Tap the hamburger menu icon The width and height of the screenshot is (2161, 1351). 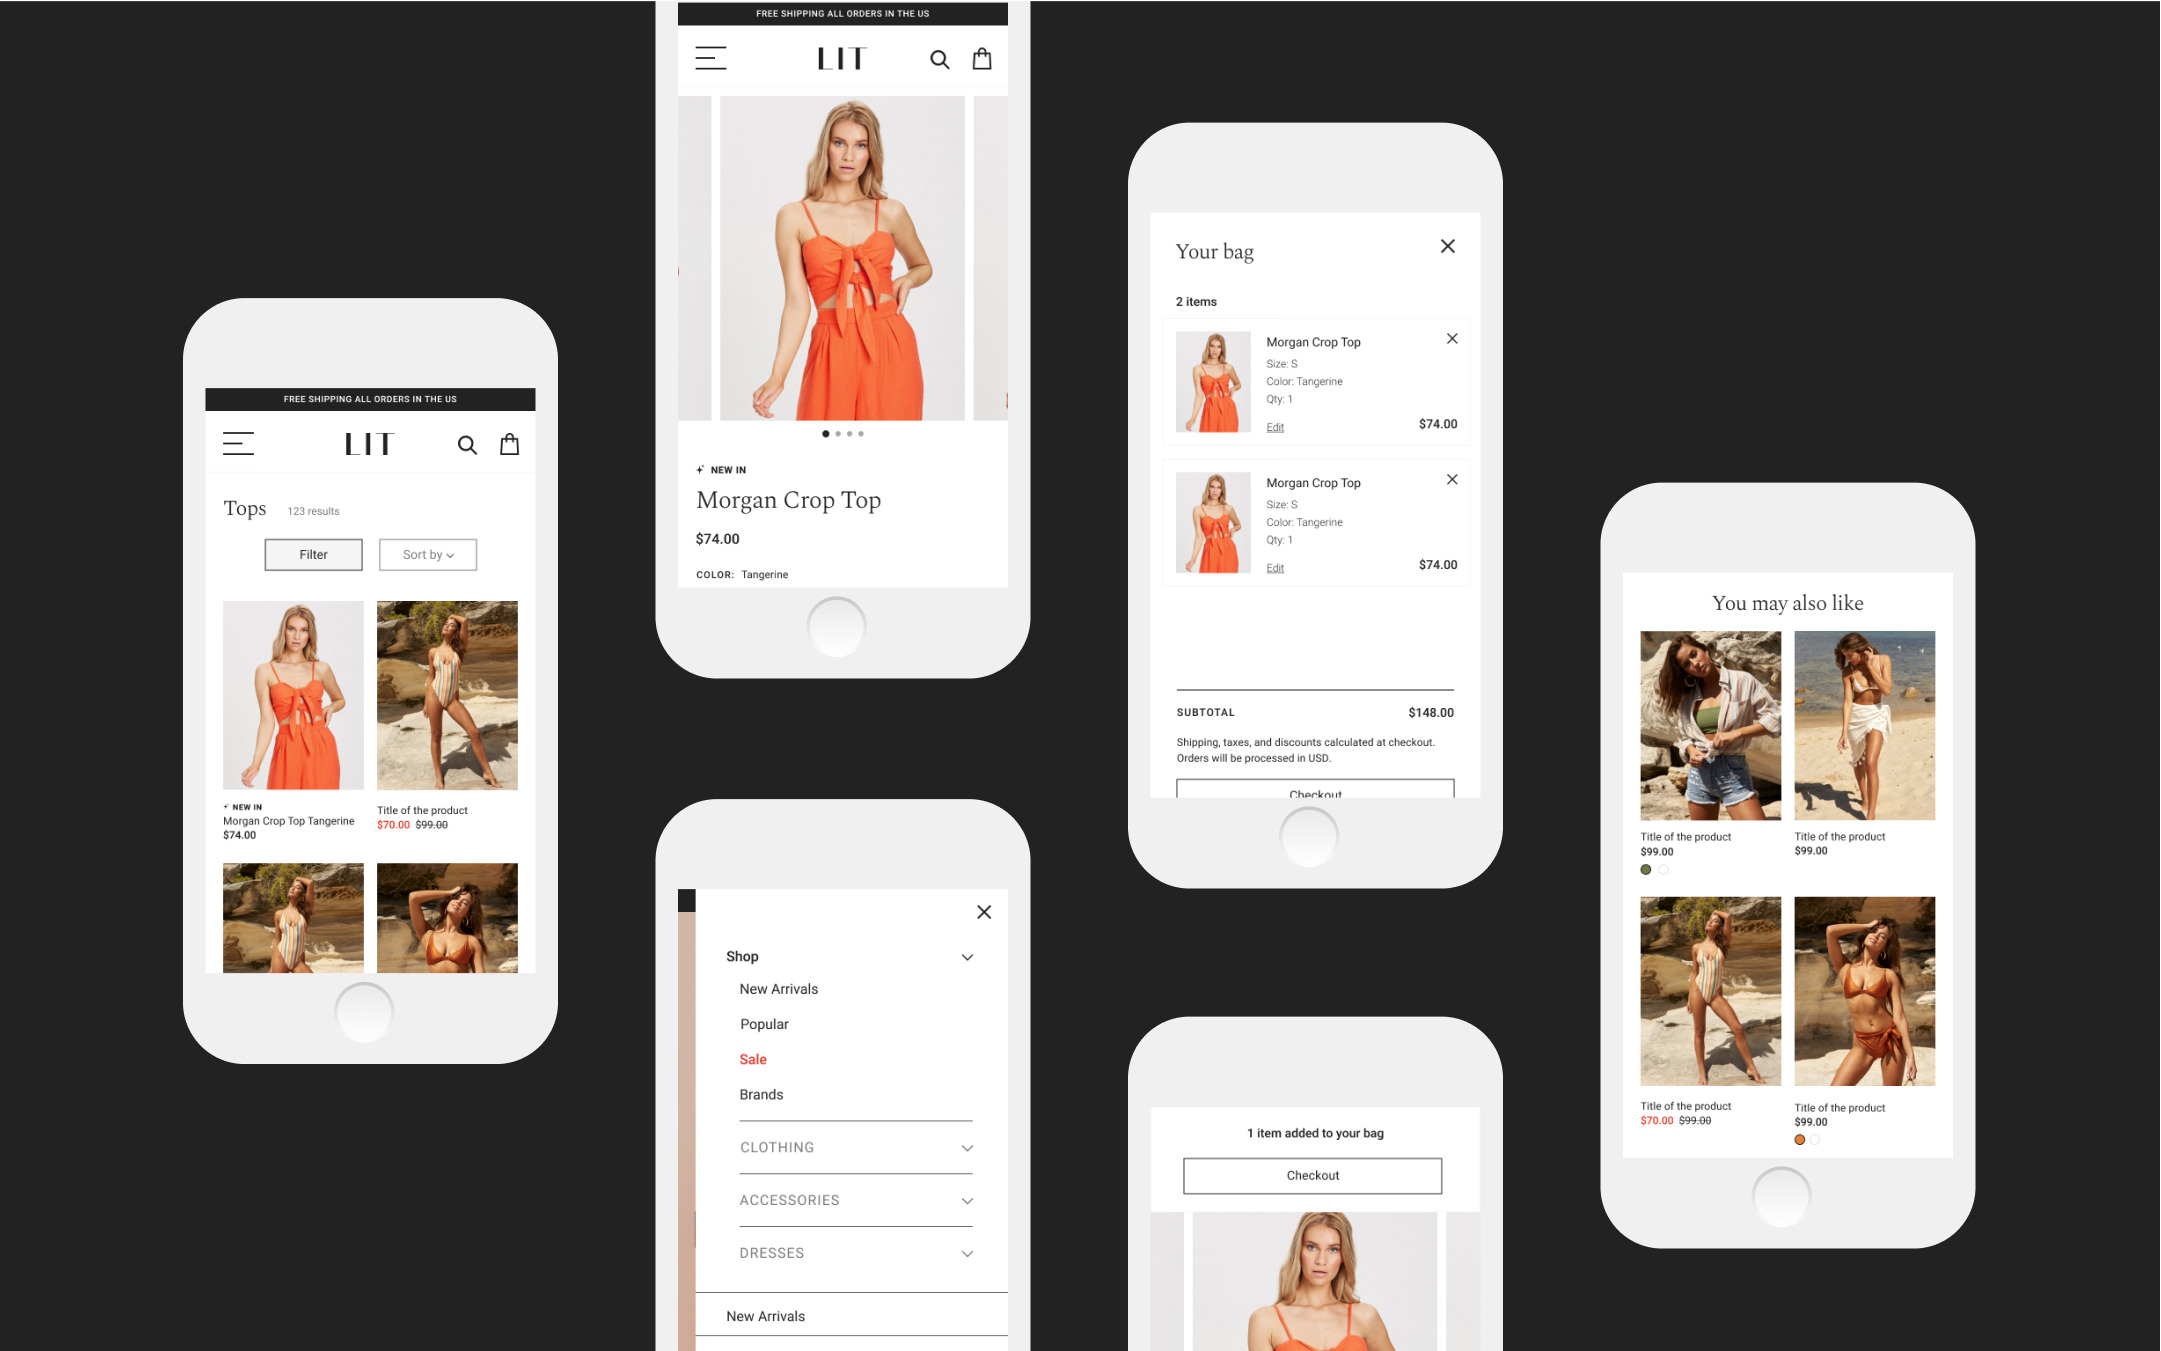tap(238, 444)
